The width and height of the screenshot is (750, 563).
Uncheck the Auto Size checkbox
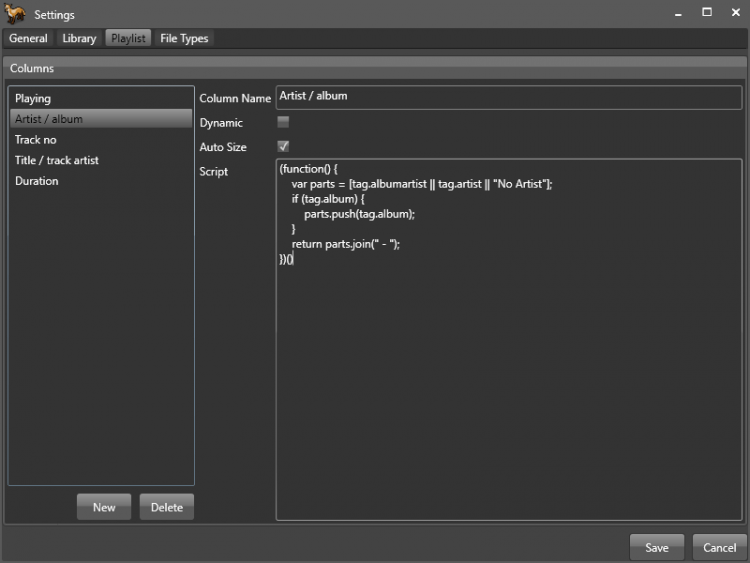point(283,146)
